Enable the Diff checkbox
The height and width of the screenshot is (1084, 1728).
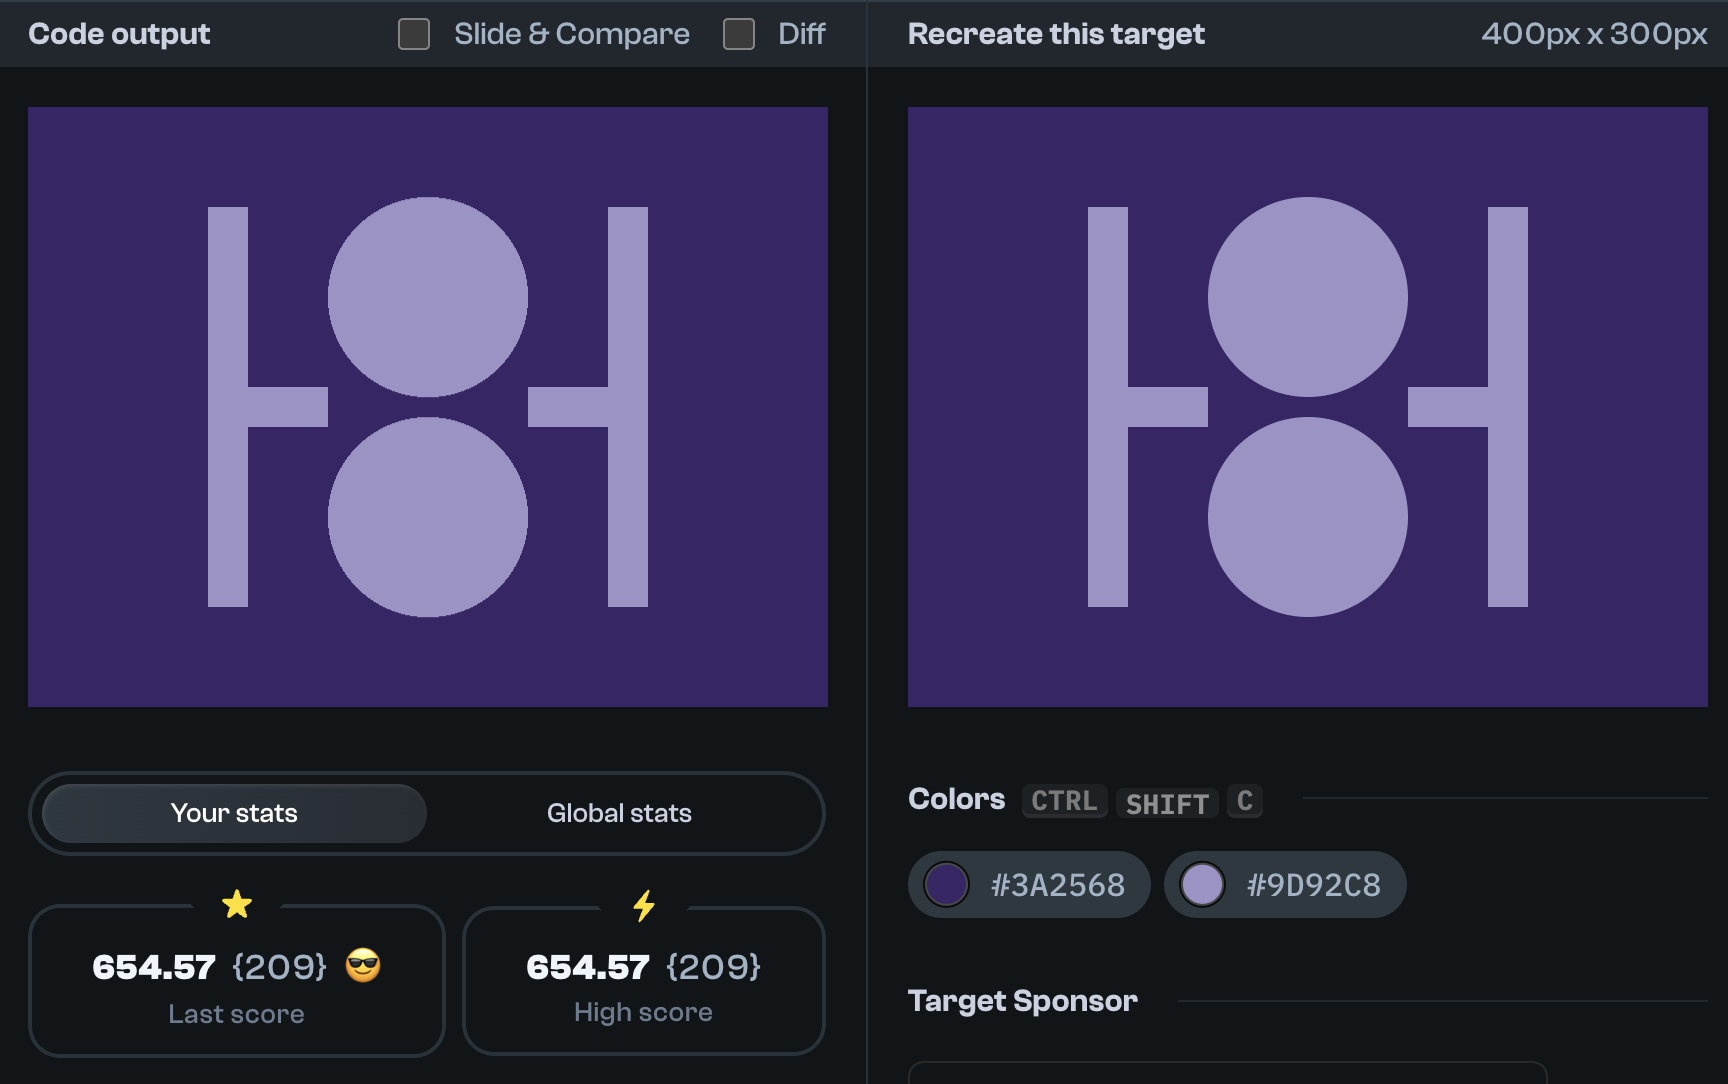coord(739,33)
